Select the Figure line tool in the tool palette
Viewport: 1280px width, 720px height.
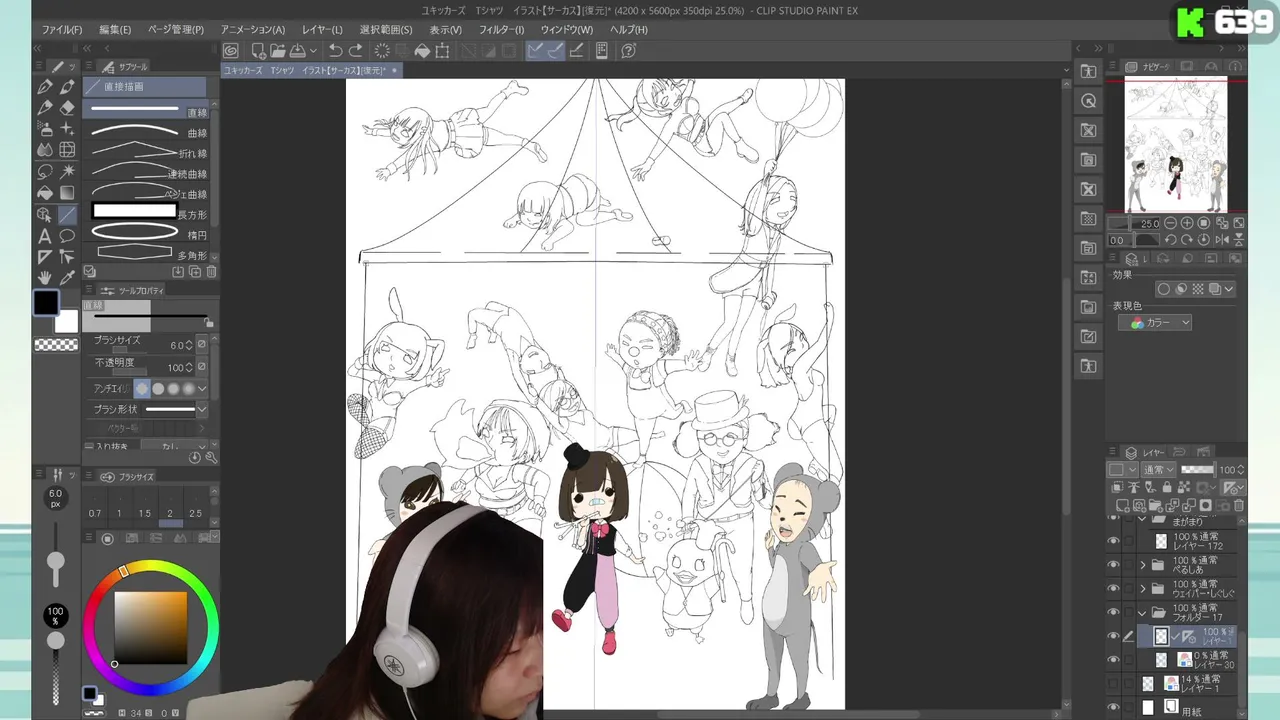tap(67, 214)
